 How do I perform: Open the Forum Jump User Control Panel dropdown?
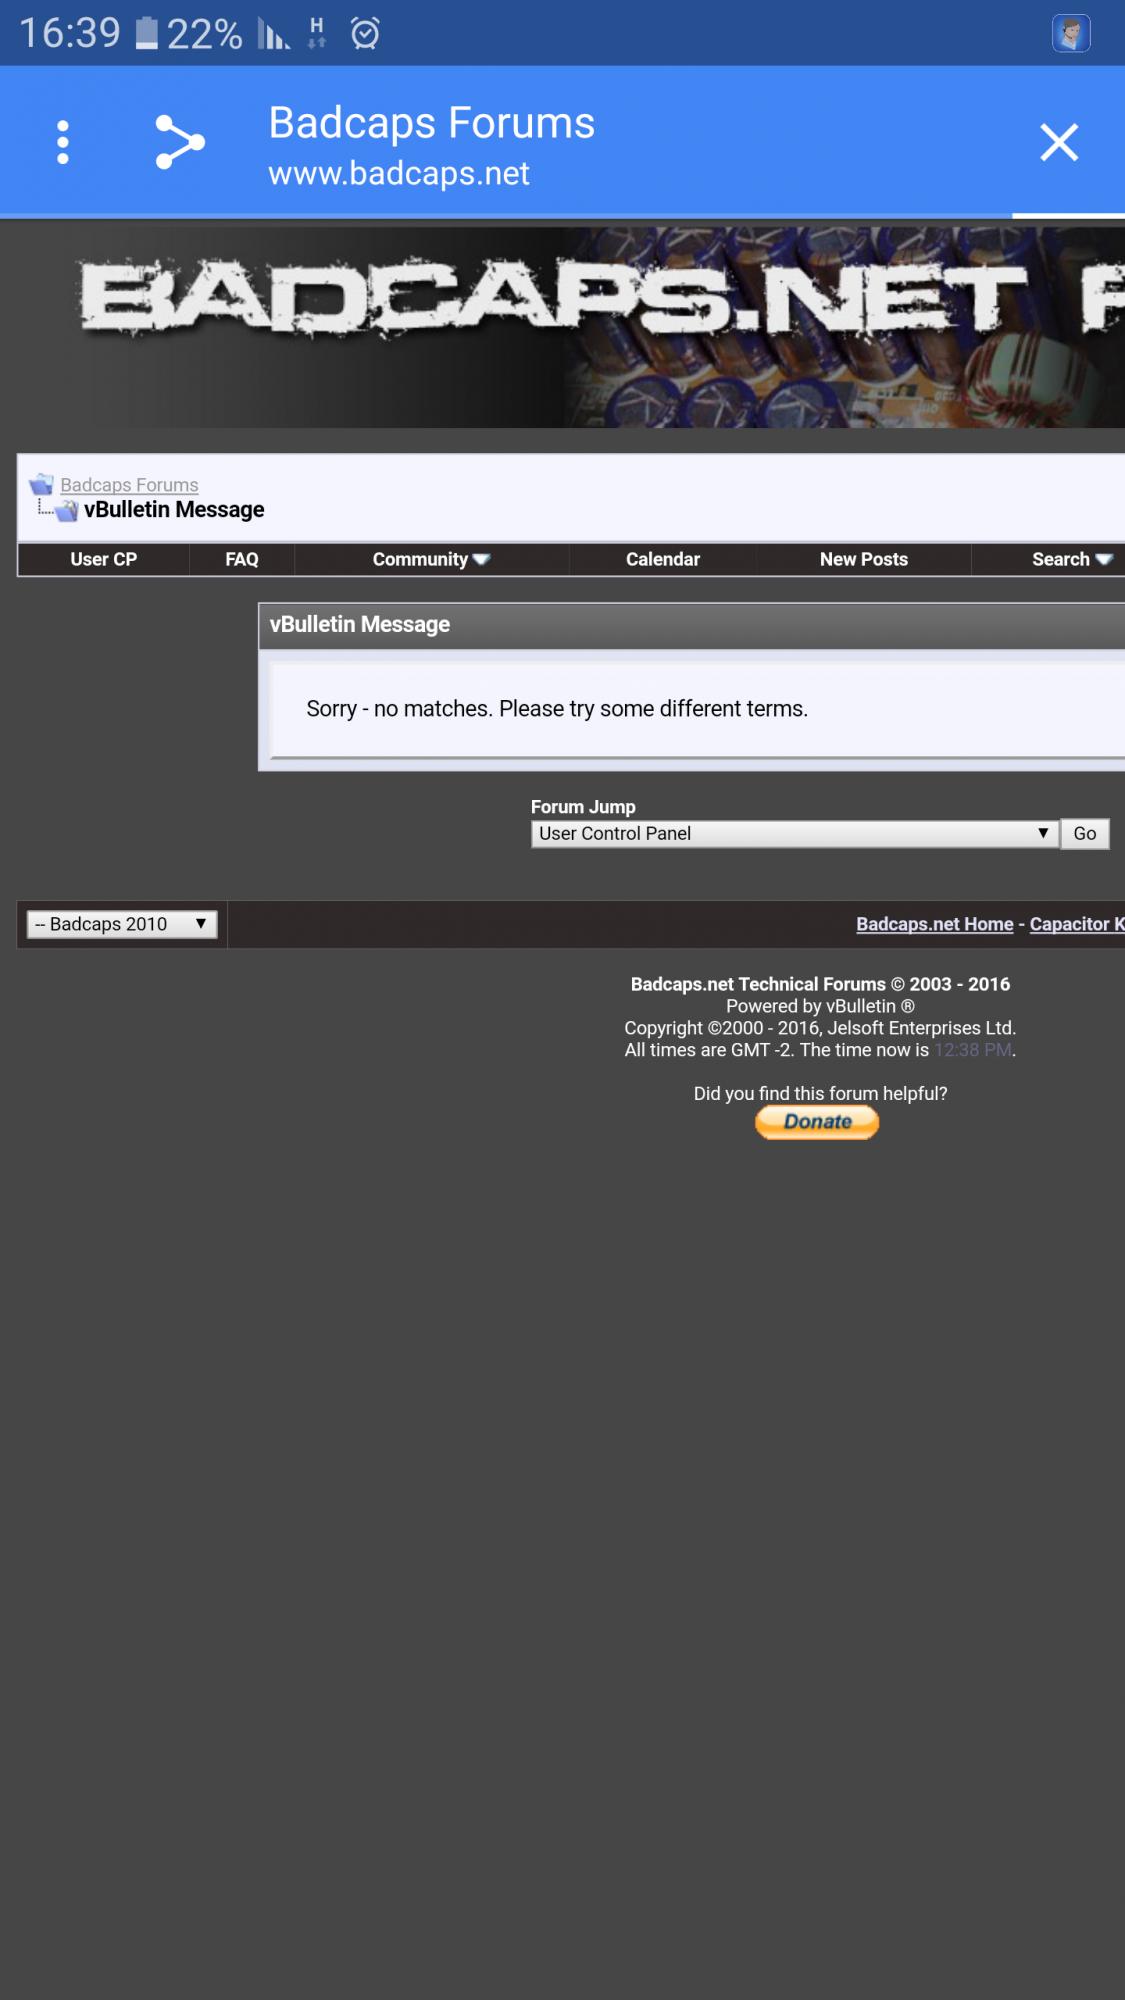click(x=795, y=834)
